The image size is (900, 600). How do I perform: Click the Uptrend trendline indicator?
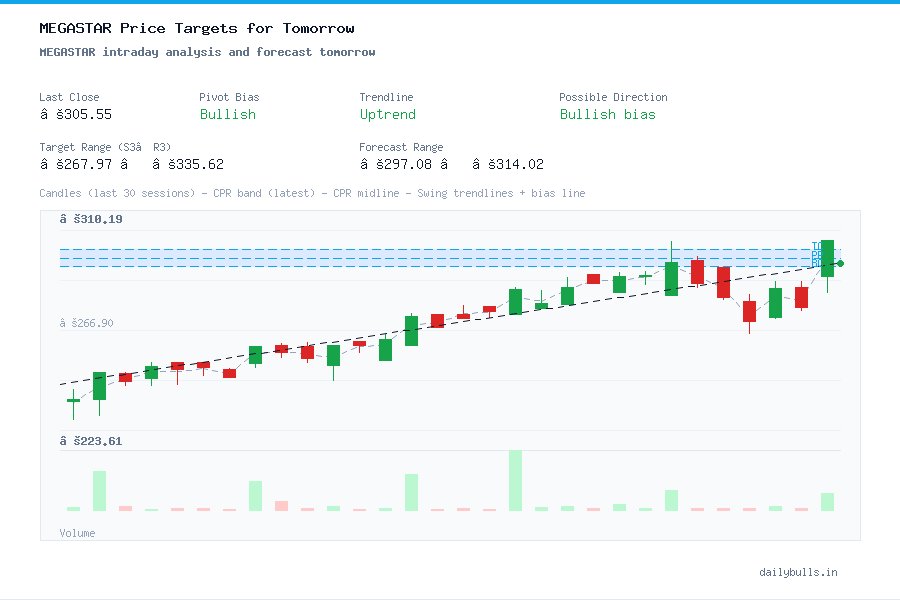point(387,115)
